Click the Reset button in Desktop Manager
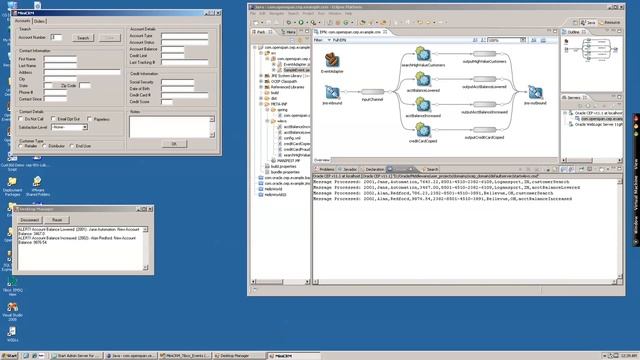Image resolution: width=640 pixels, height=360 pixels. point(57,220)
